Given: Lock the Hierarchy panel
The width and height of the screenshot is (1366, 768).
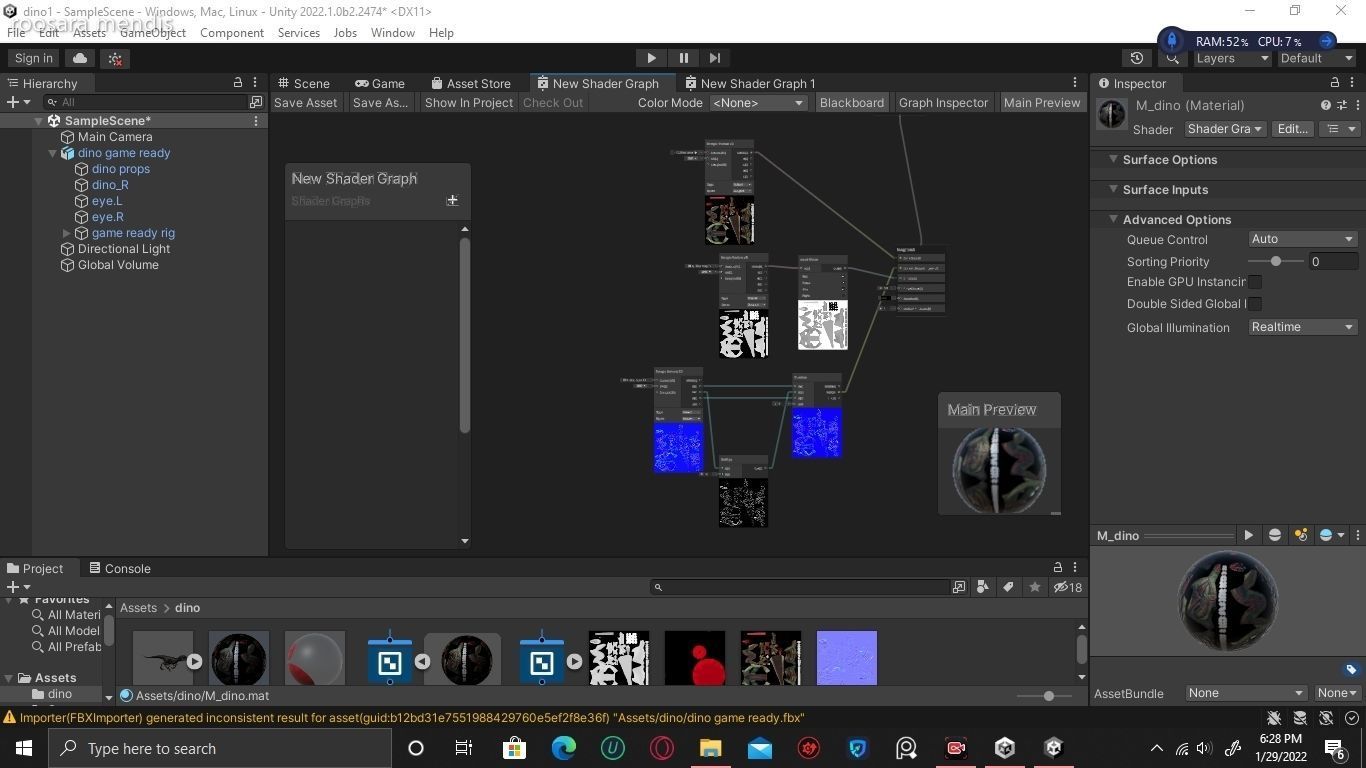Looking at the screenshot, I should coord(238,83).
